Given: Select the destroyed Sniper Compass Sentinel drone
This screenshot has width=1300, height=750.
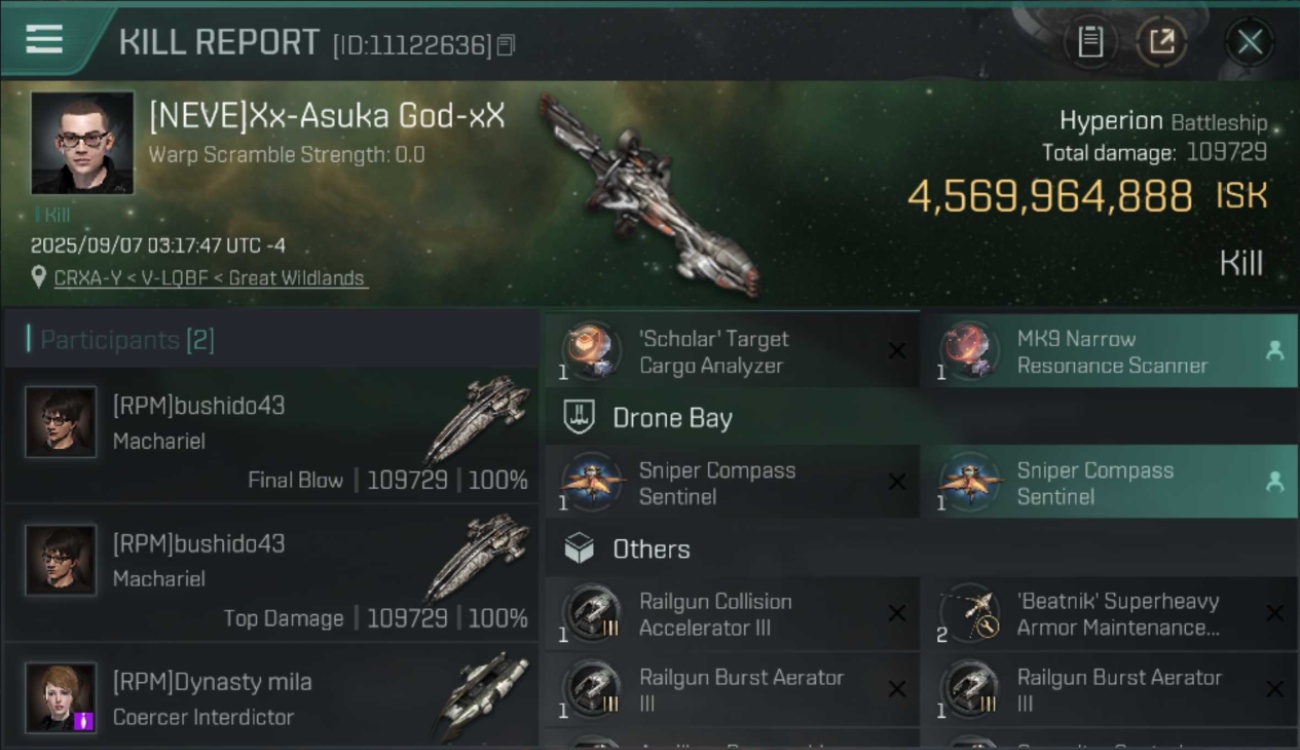Looking at the screenshot, I should tap(731, 483).
